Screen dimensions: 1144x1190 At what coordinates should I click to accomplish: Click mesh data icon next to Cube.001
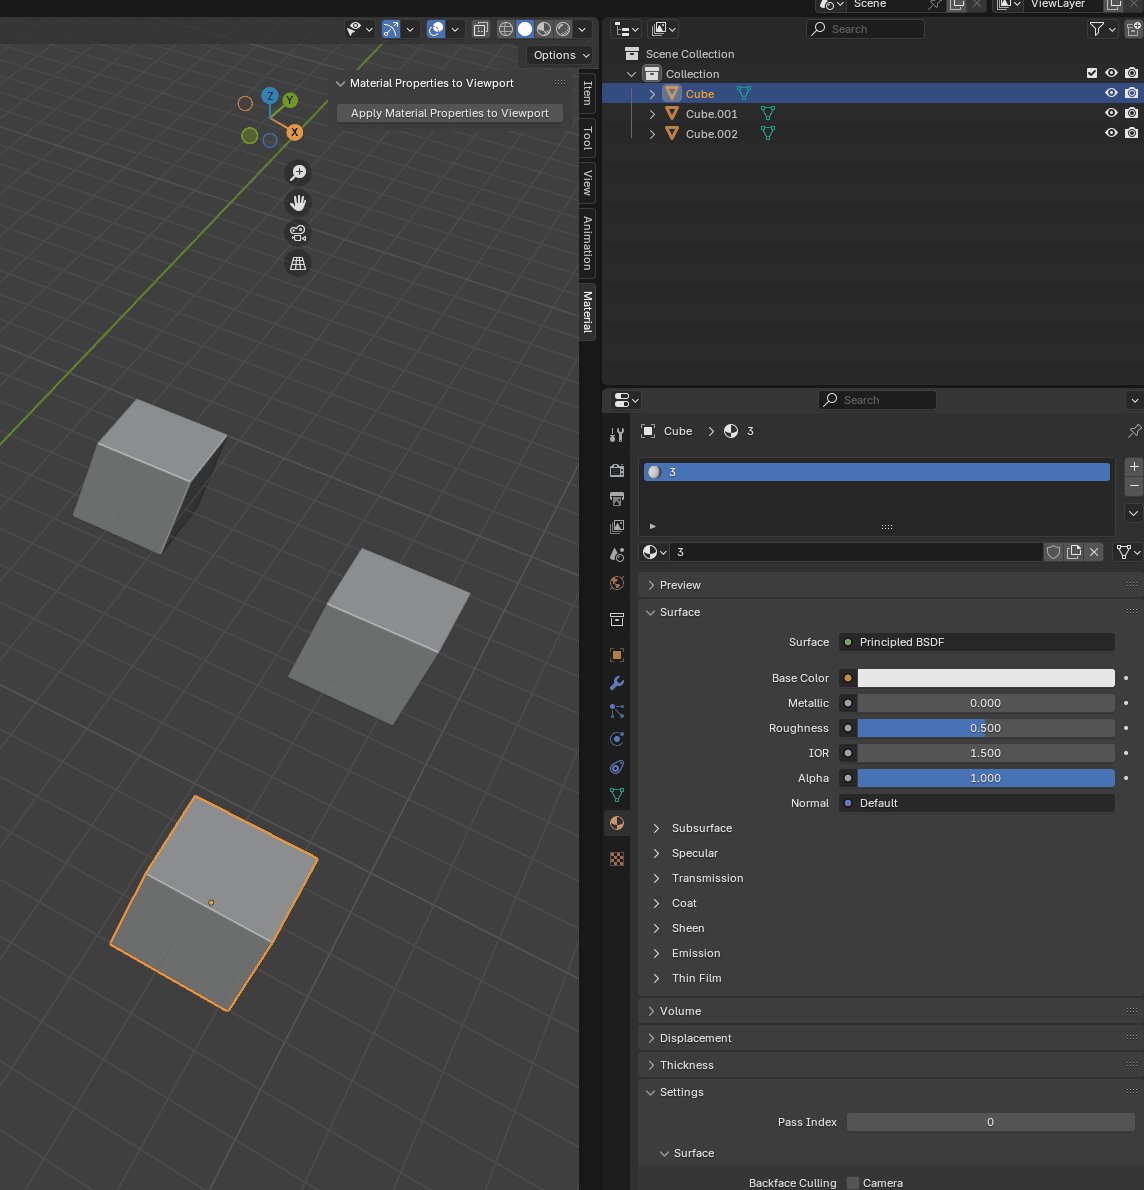click(x=767, y=113)
